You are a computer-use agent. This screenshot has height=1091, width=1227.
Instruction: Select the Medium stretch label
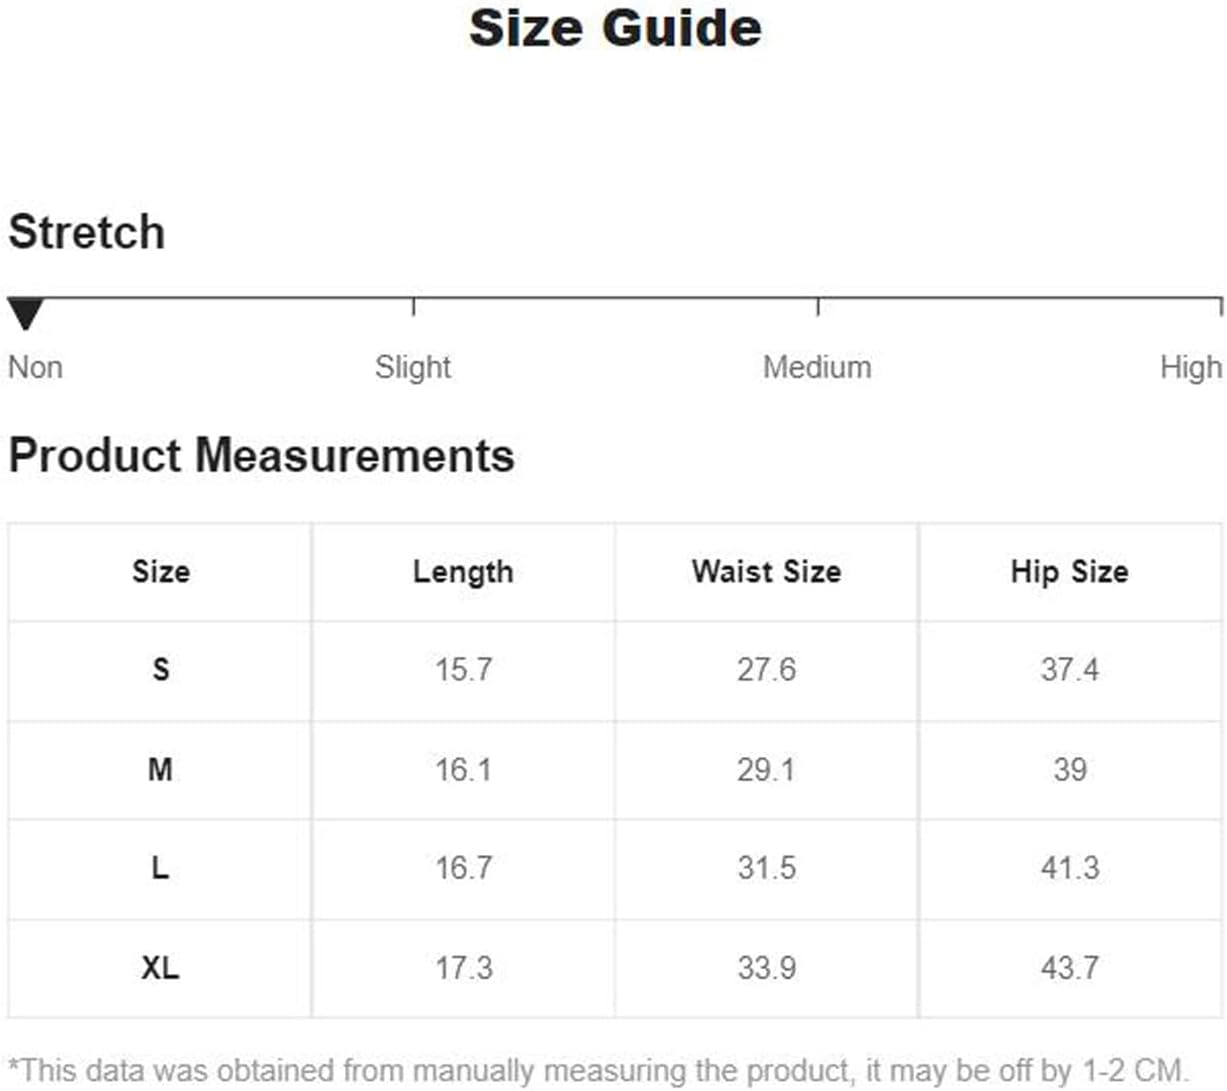[x=817, y=367]
